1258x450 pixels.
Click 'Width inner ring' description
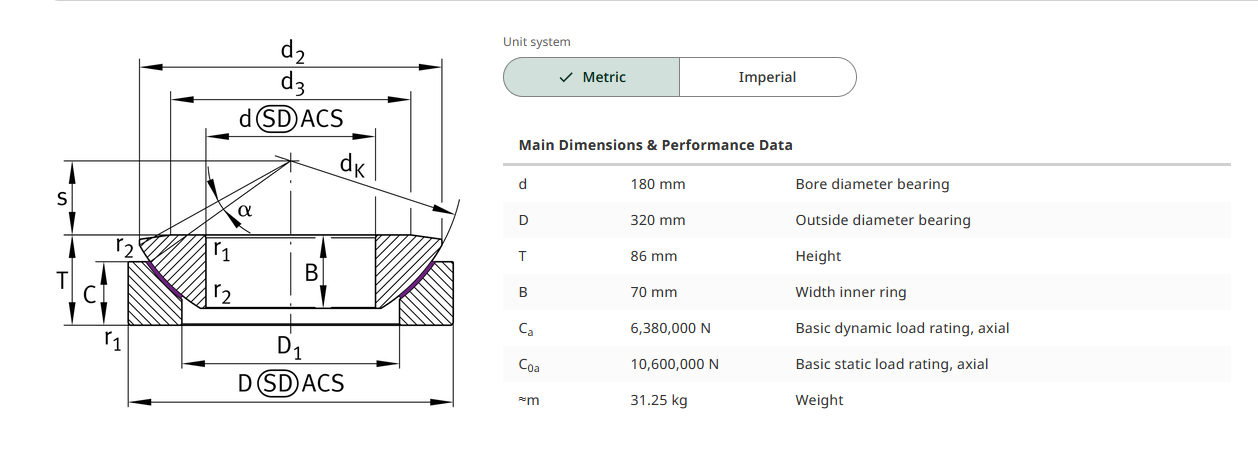[x=851, y=292]
